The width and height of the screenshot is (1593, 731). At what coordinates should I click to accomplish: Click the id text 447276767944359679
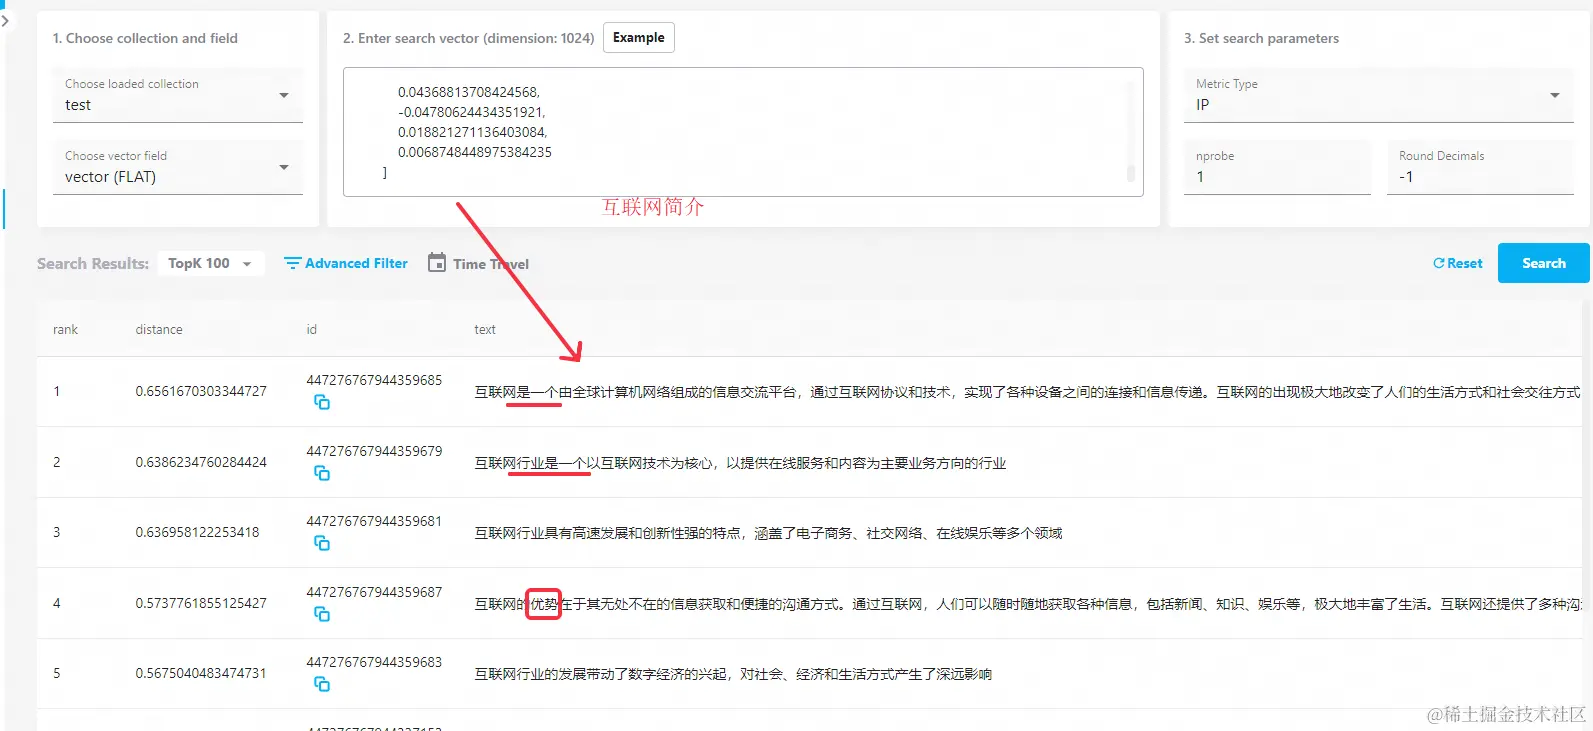(x=374, y=451)
